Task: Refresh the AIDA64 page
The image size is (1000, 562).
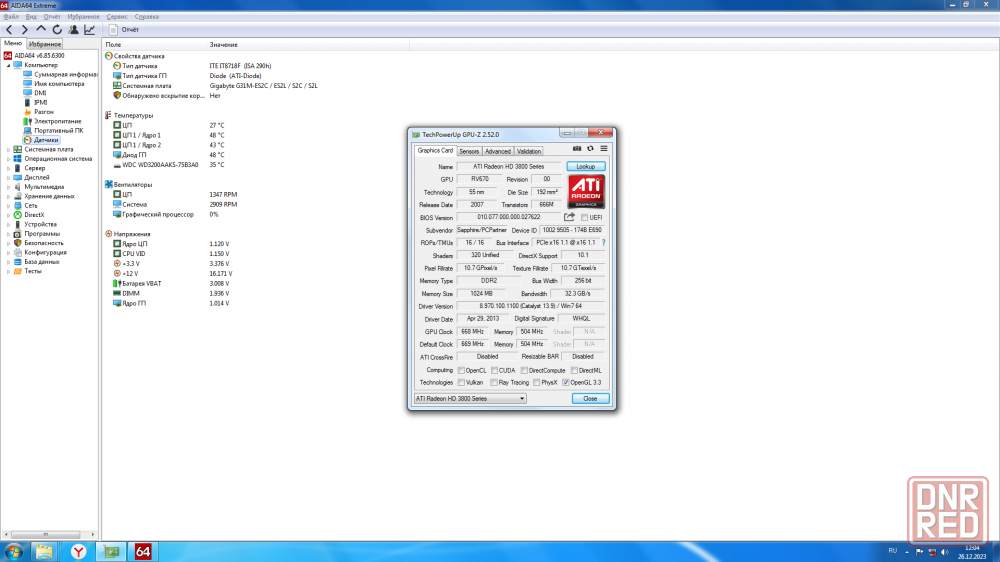Action: [57, 29]
